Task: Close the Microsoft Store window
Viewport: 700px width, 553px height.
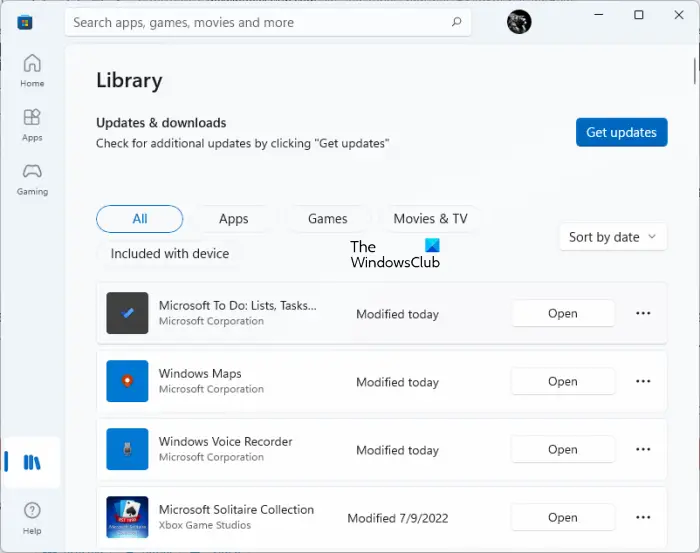Action: [x=679, y=15]
